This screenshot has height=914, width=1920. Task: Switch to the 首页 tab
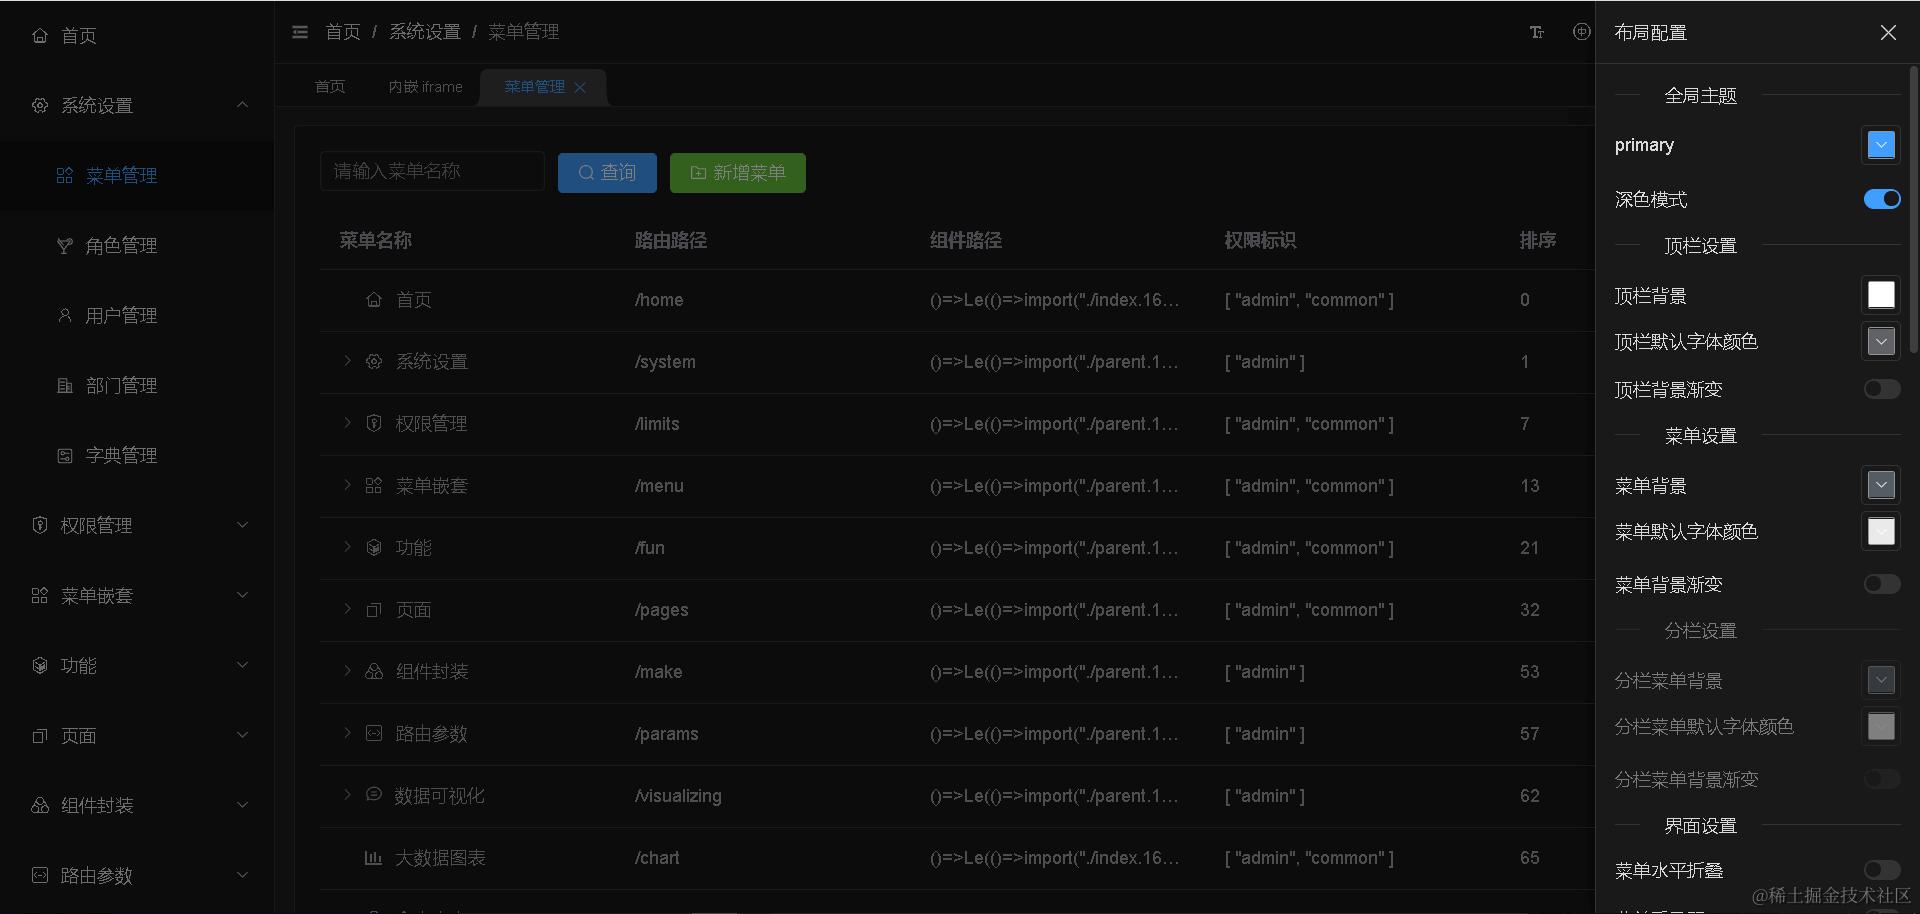tap(330, 87)
